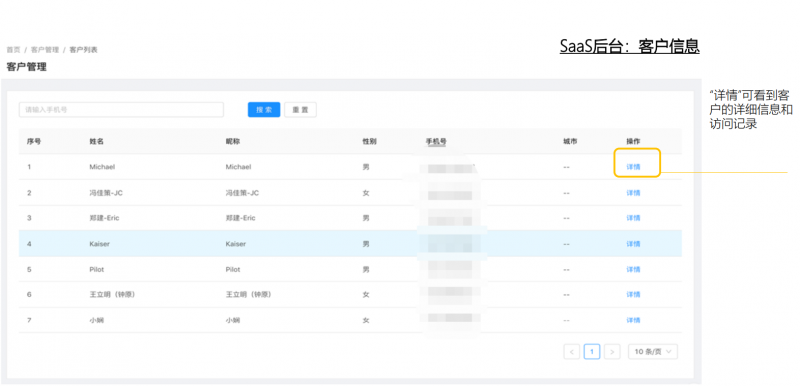Click 郑建-Eric in the 昵称 column

click(x=240, y=218)
